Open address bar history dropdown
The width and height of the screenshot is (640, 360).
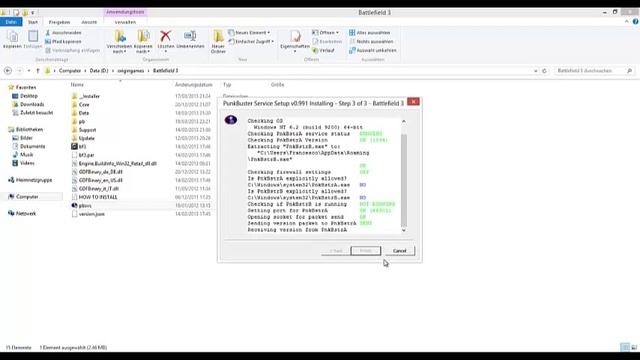536,71
